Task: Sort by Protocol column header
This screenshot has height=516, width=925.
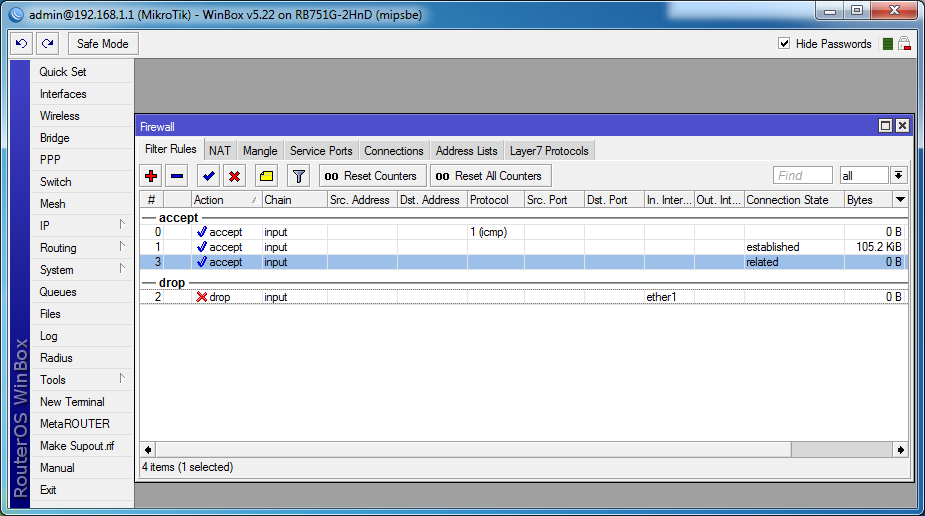Action: (496, 200)
